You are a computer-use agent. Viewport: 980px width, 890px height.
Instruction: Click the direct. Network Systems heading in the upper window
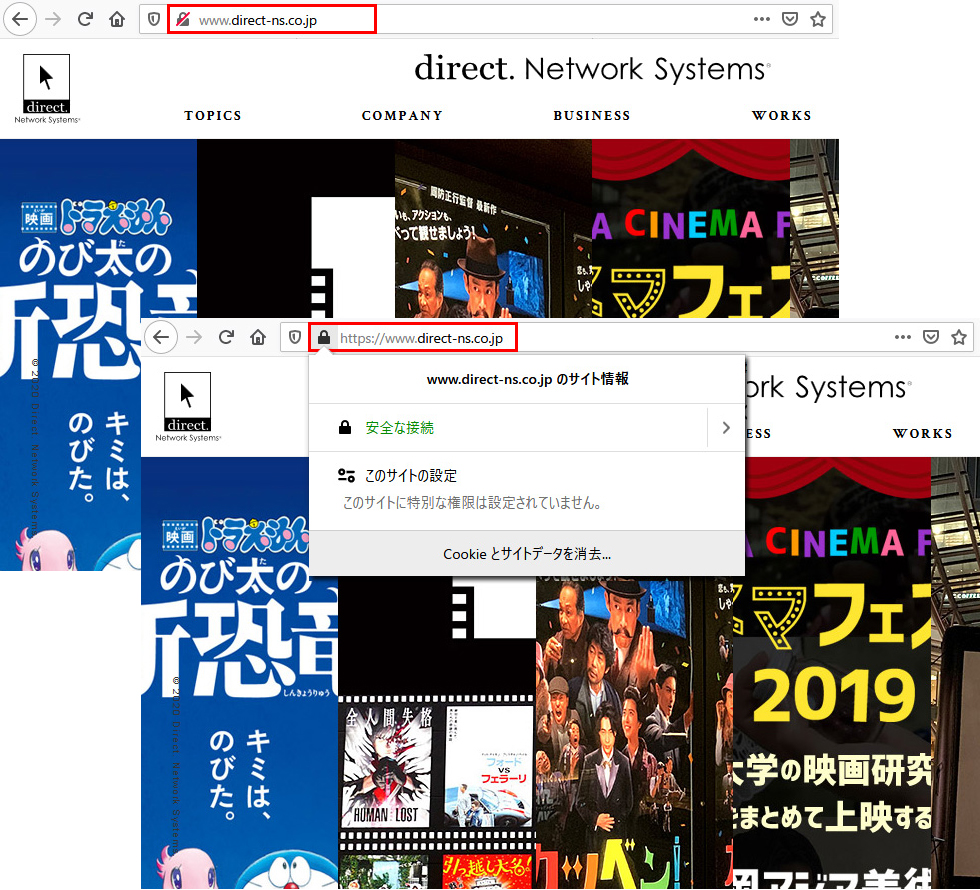pos(592,68)
